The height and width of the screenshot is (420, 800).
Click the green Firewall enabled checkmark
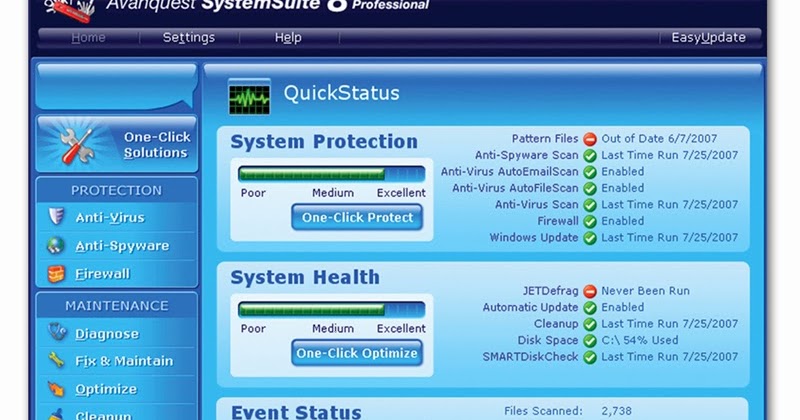pyautogui.click(x=590, y=221)
